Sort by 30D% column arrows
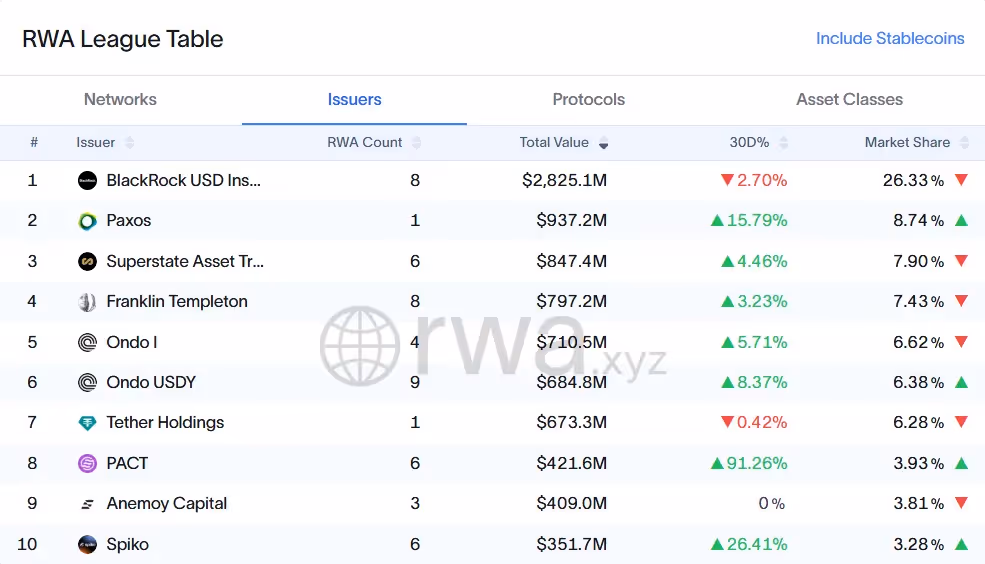The image size is (985, 564). tap(783, 143)
